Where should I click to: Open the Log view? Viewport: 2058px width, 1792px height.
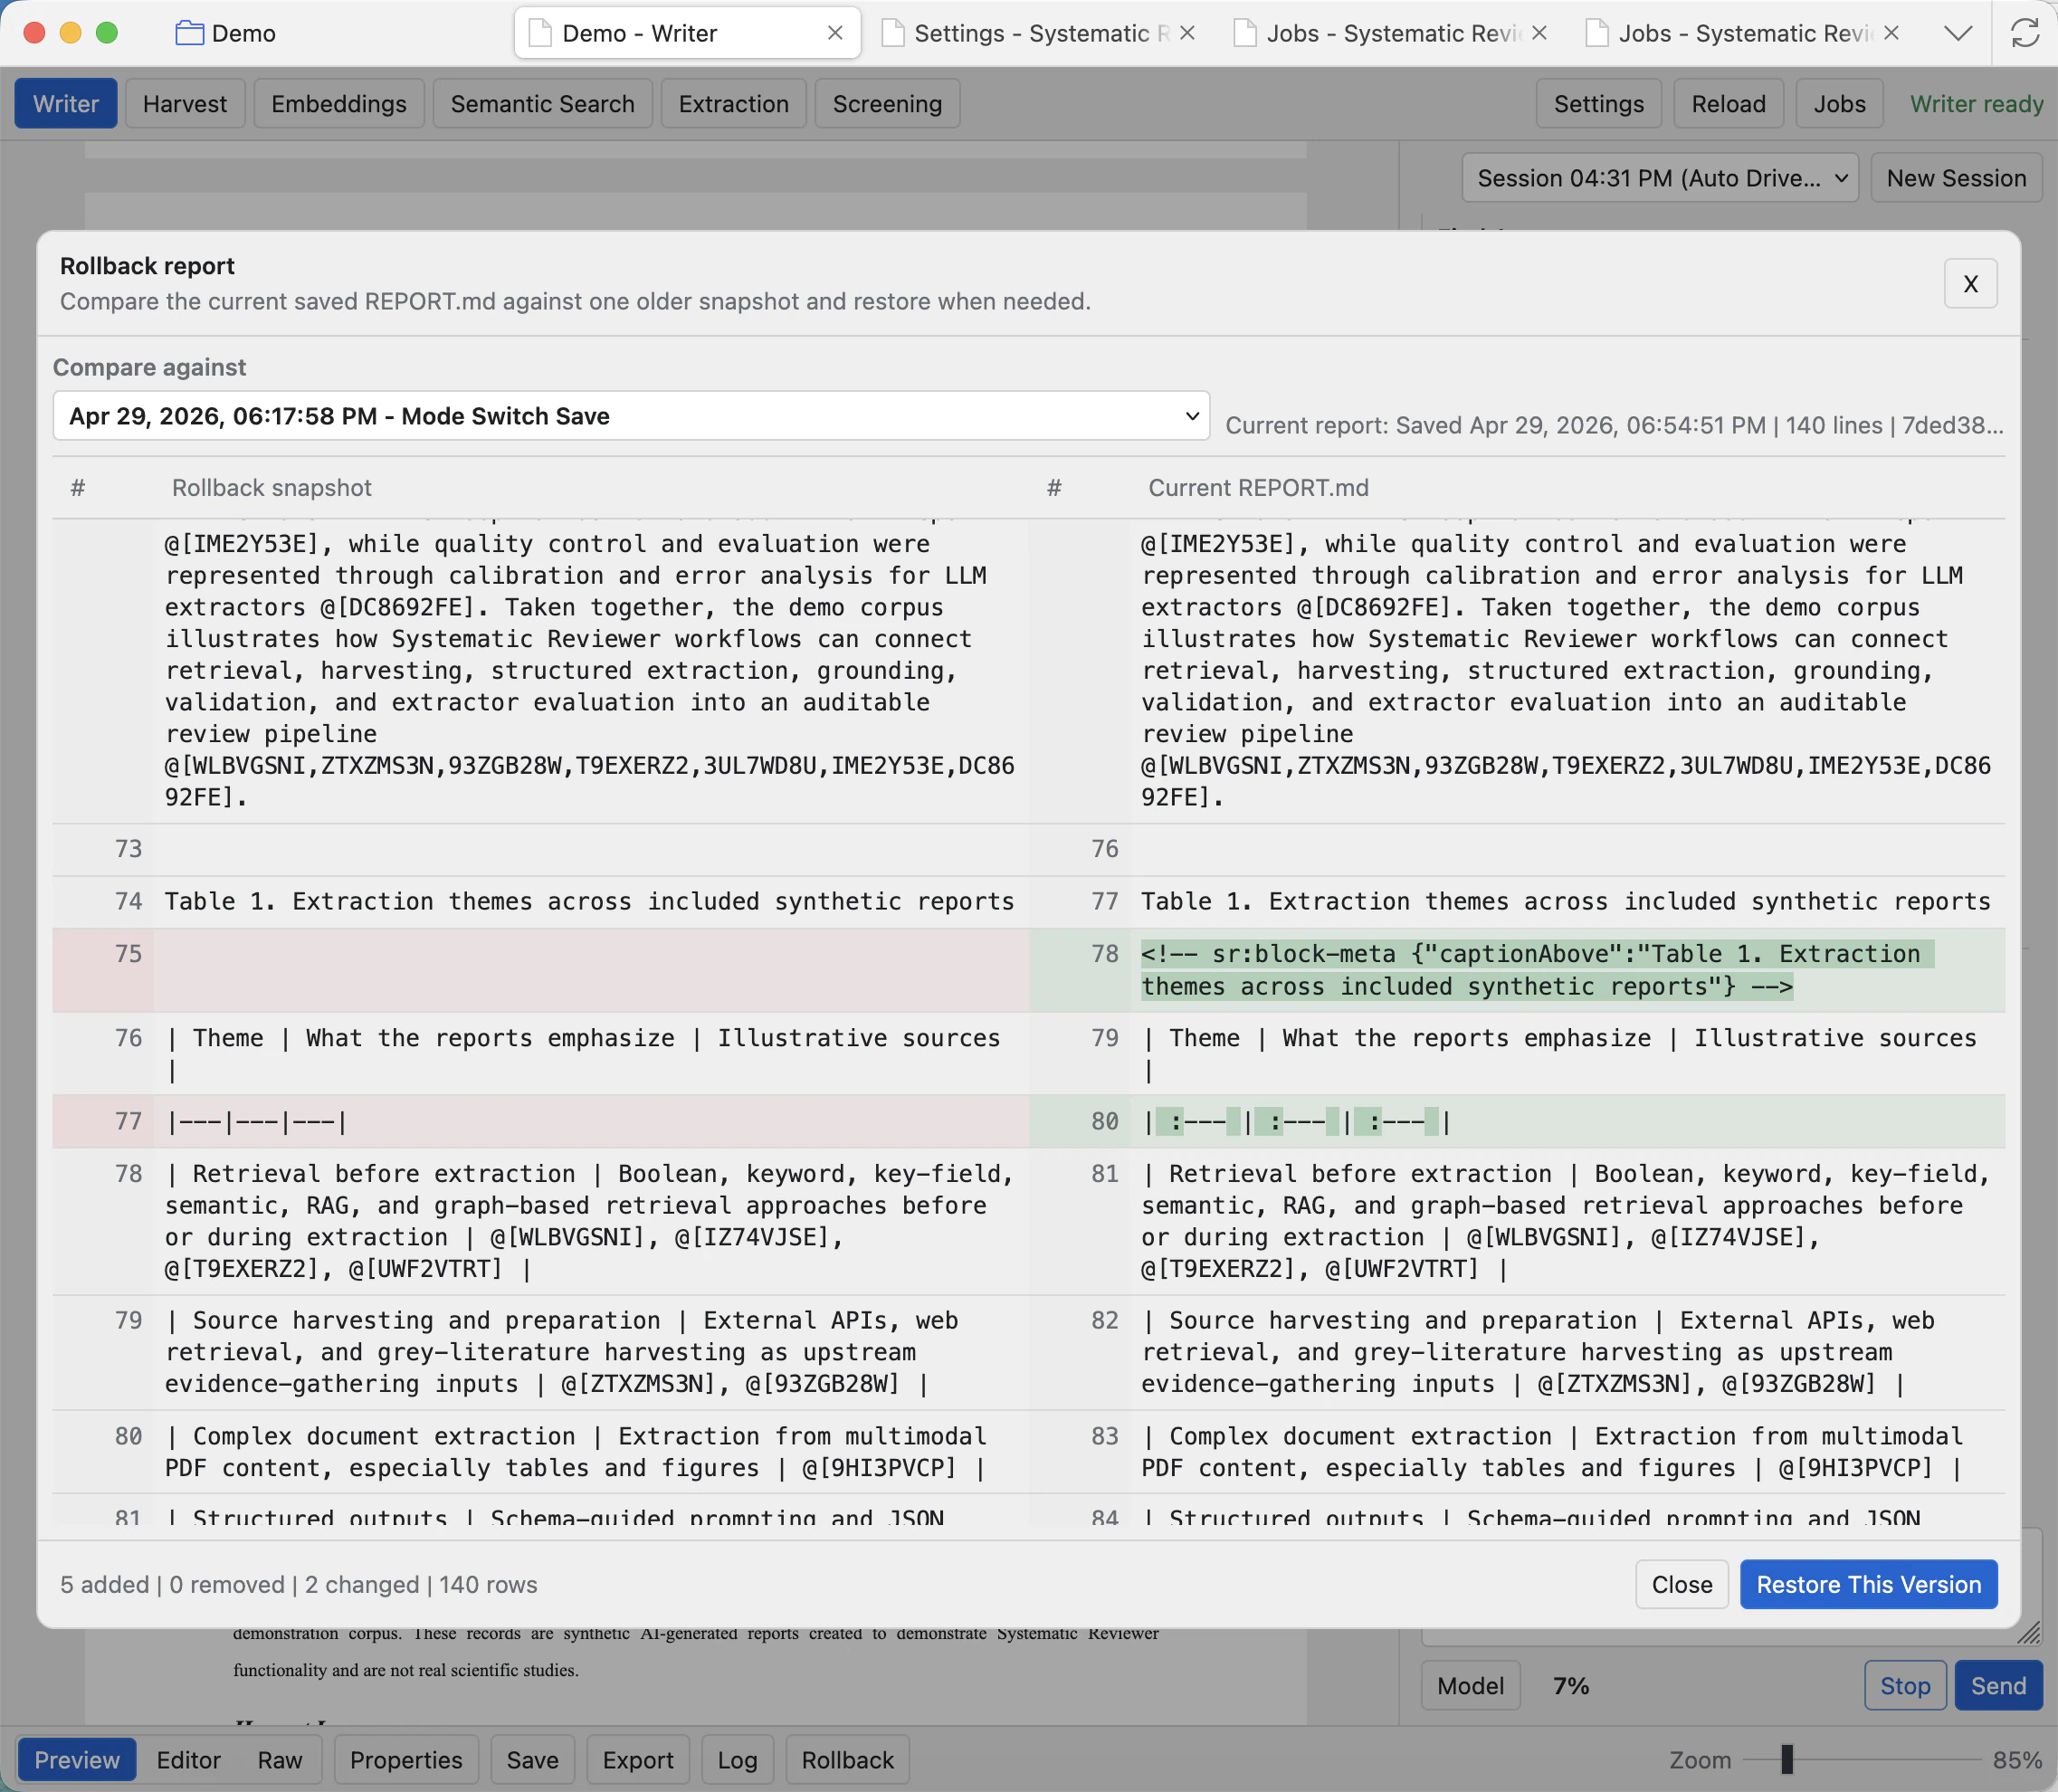coord(737,1760)
